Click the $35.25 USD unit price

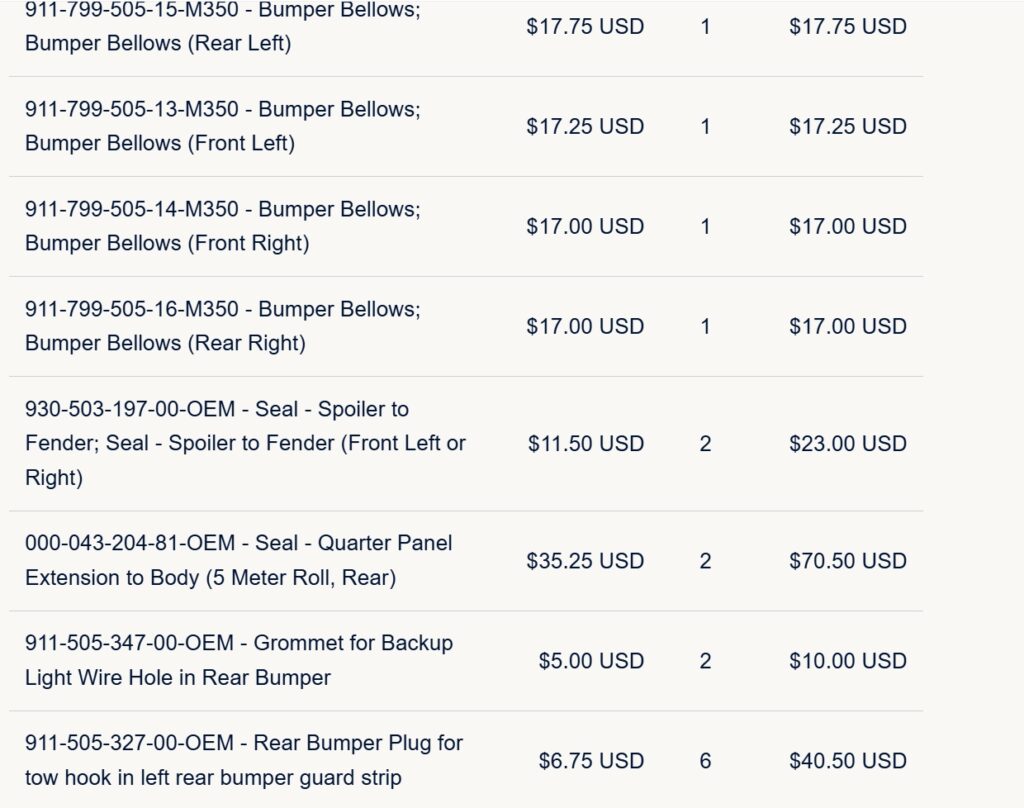click(585, 561)
